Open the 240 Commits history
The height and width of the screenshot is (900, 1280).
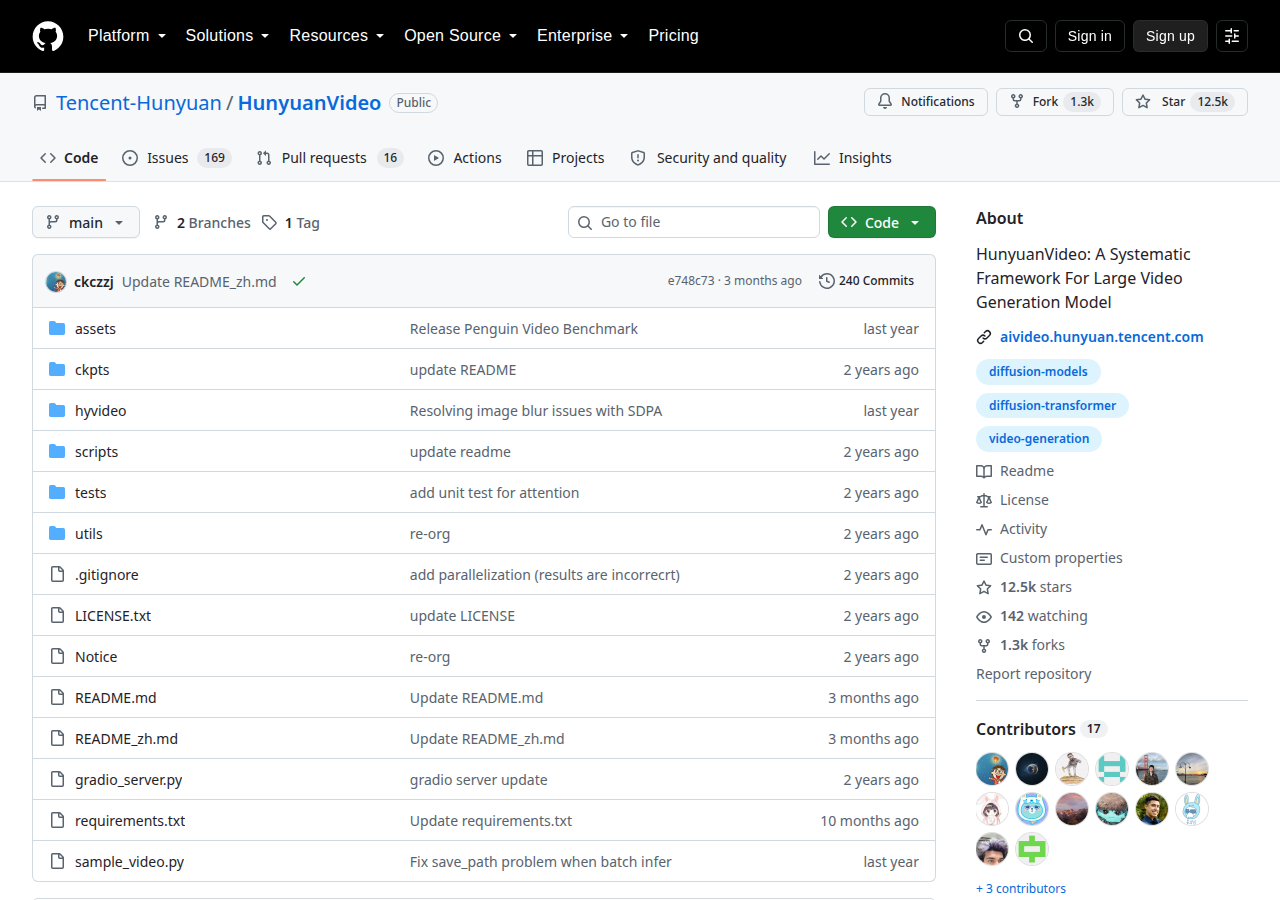tap(866, 281)
